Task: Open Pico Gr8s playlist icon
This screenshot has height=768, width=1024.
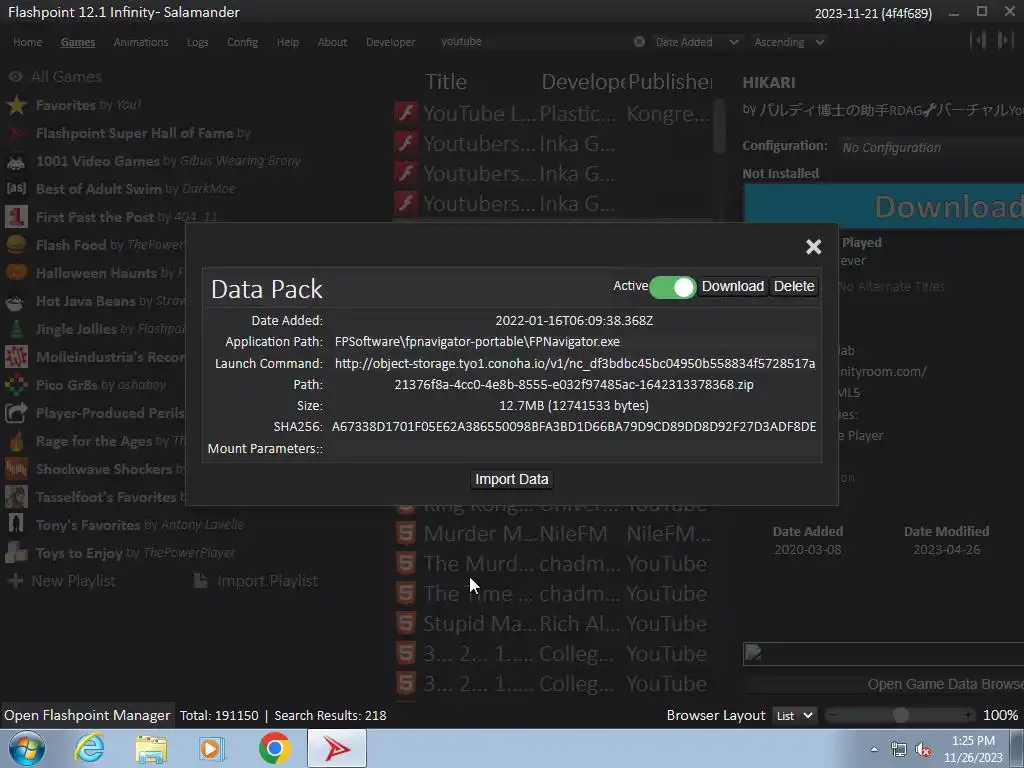Action: point(16,385)
